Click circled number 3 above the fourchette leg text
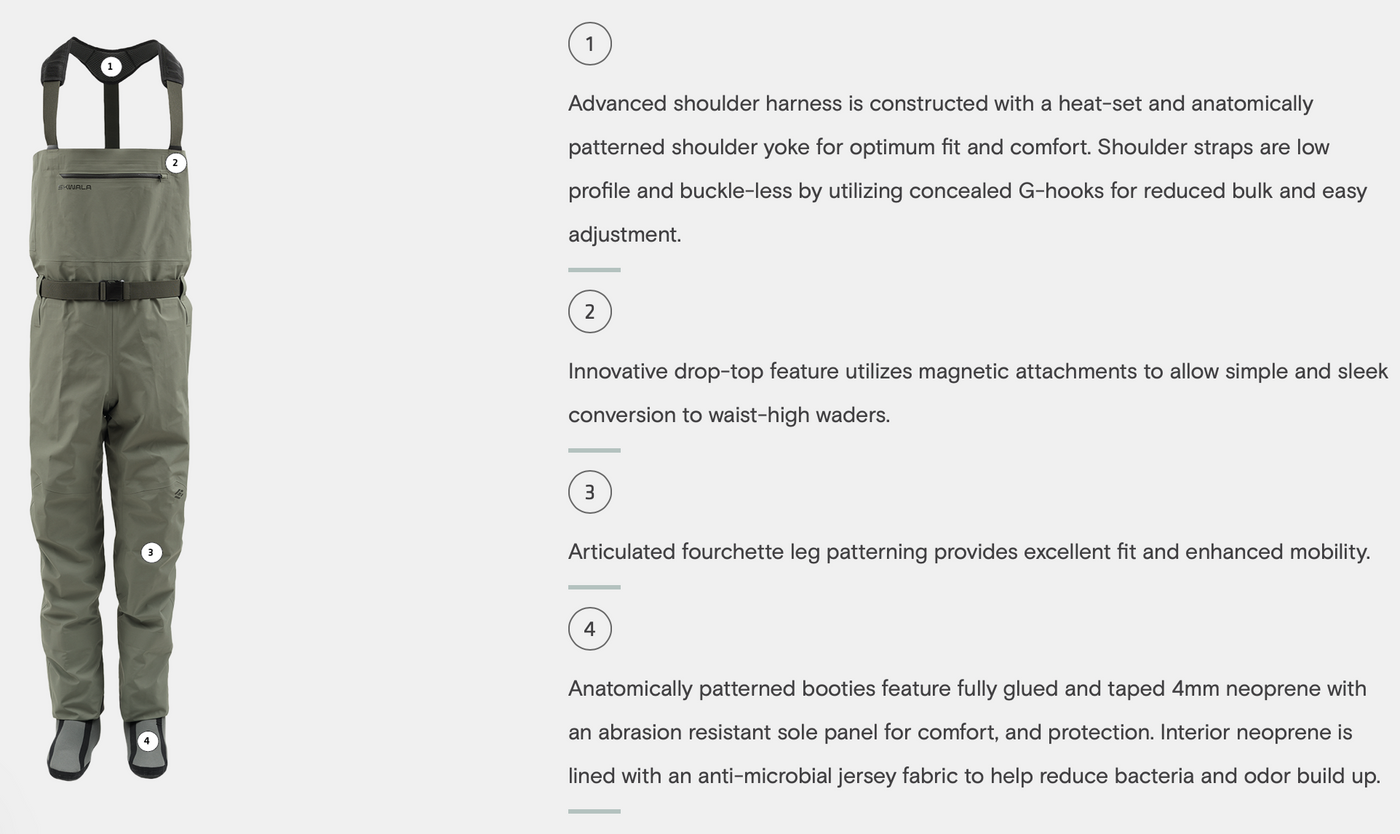1400x834 pixels. (589, 492)
